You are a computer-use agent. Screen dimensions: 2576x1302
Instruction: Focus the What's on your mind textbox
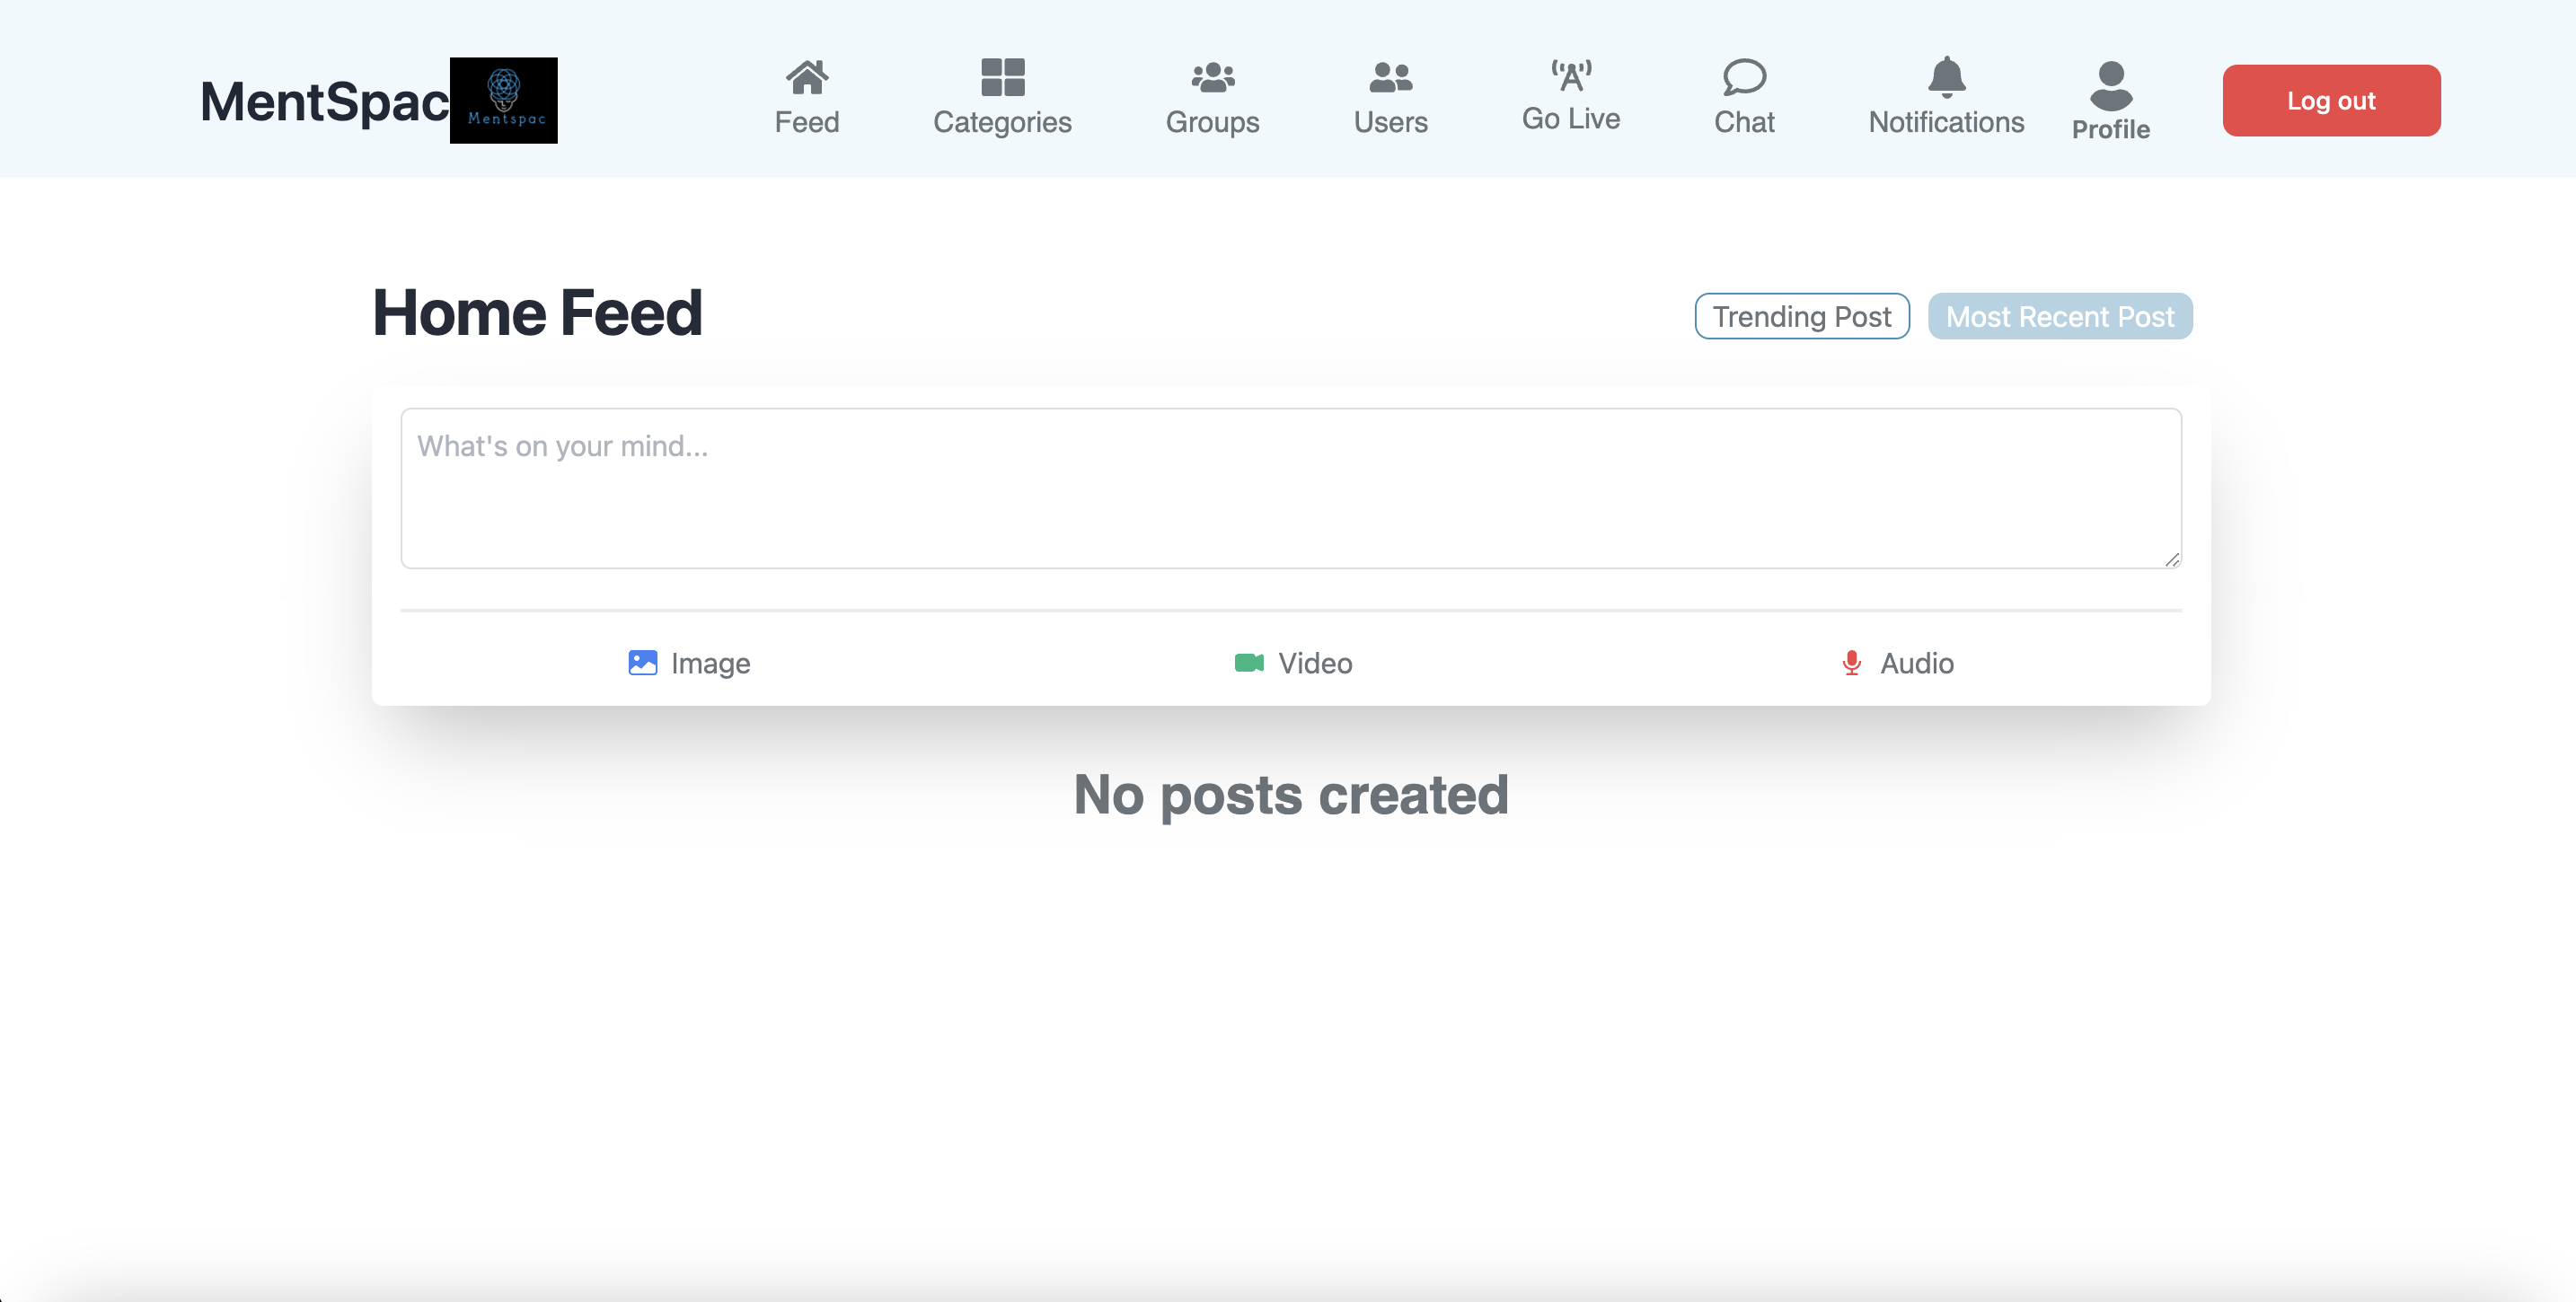[1290, 488]
